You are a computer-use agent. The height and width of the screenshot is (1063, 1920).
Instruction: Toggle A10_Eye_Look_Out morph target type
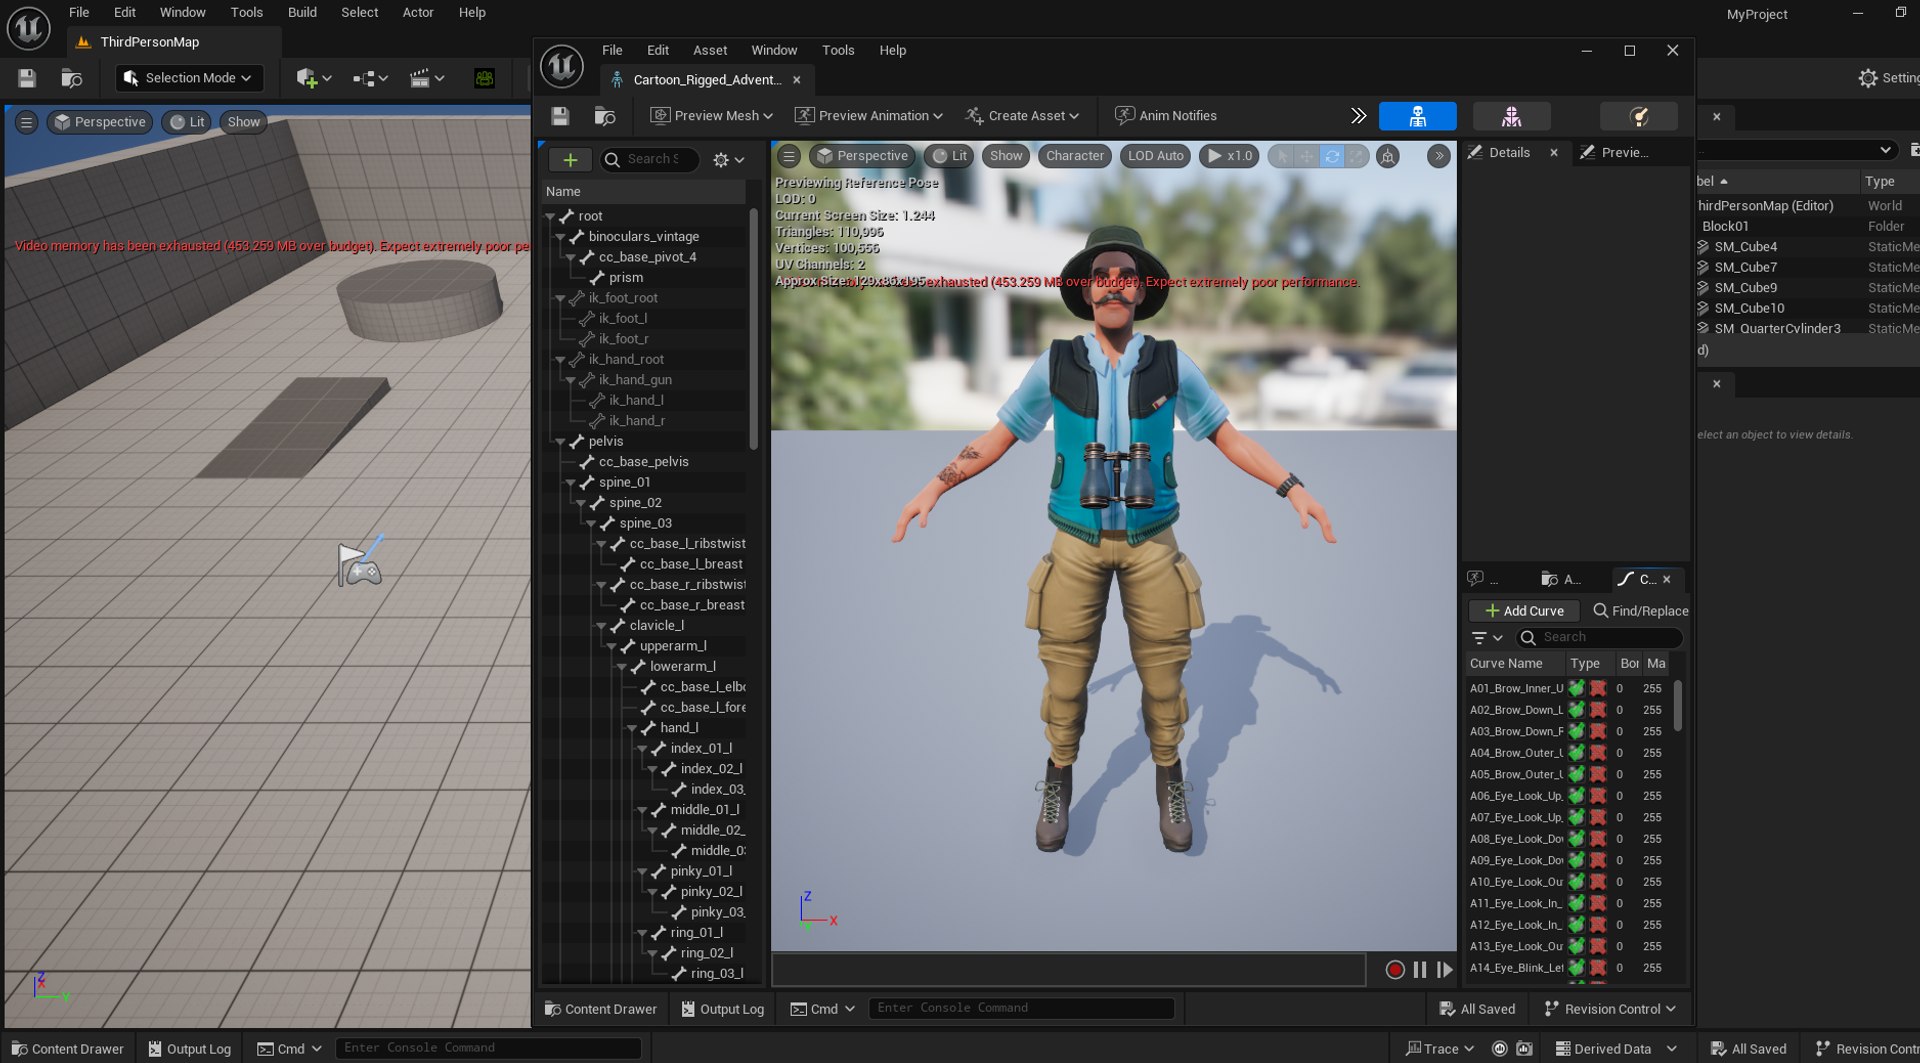[1576, 882]
